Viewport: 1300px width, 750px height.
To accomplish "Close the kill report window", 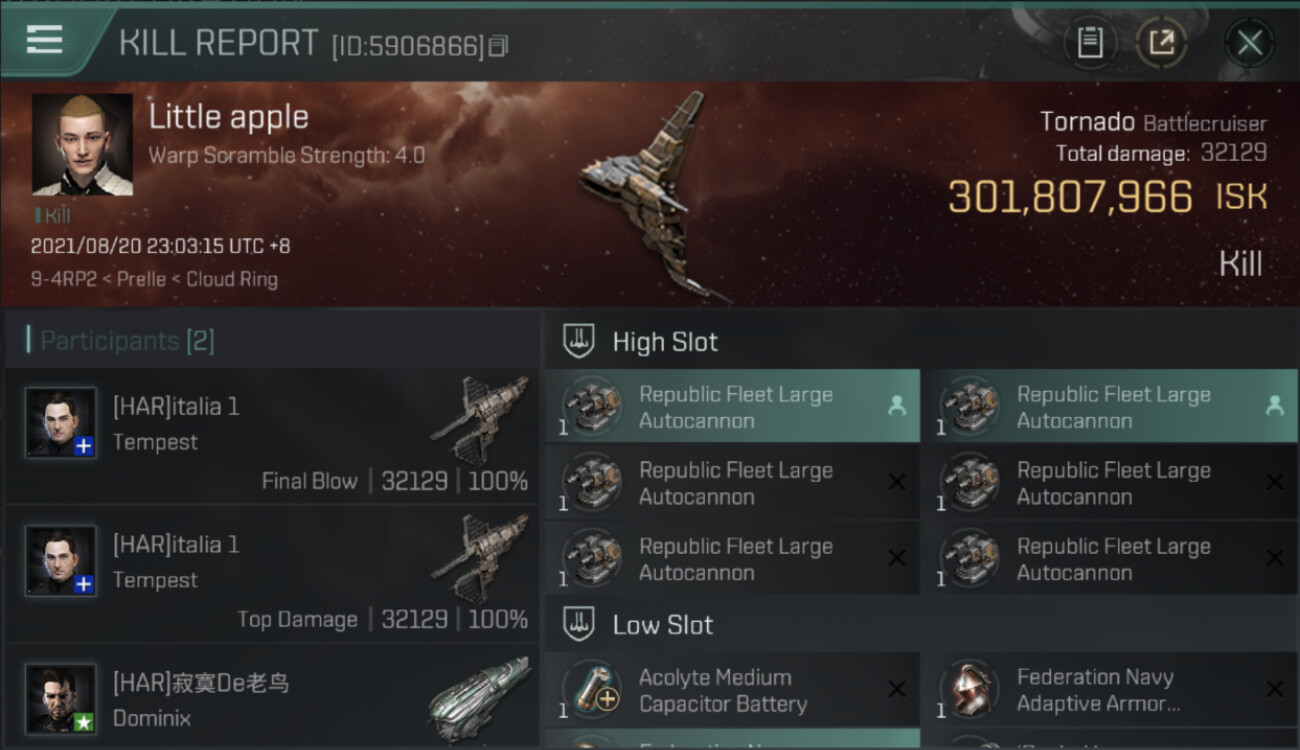I will pos(1249,43).
